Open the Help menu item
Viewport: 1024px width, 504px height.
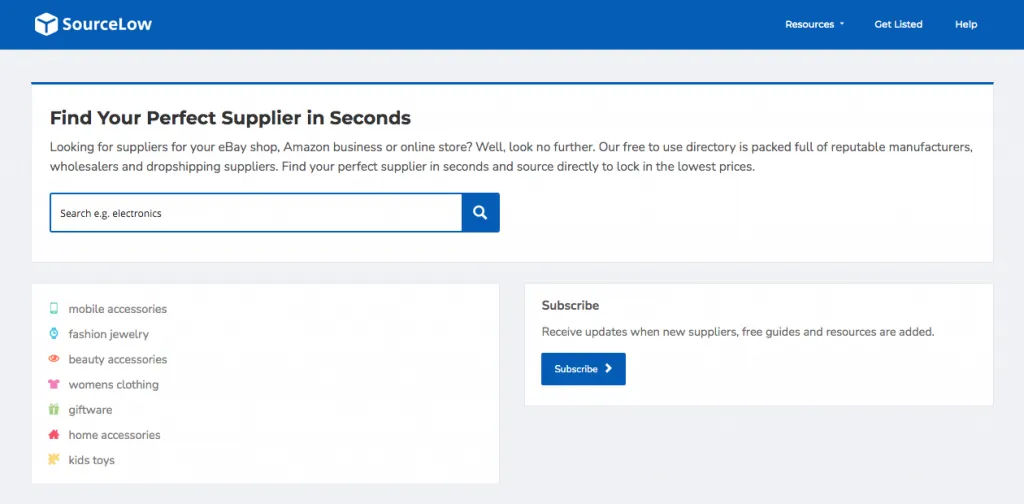point(966,24)
